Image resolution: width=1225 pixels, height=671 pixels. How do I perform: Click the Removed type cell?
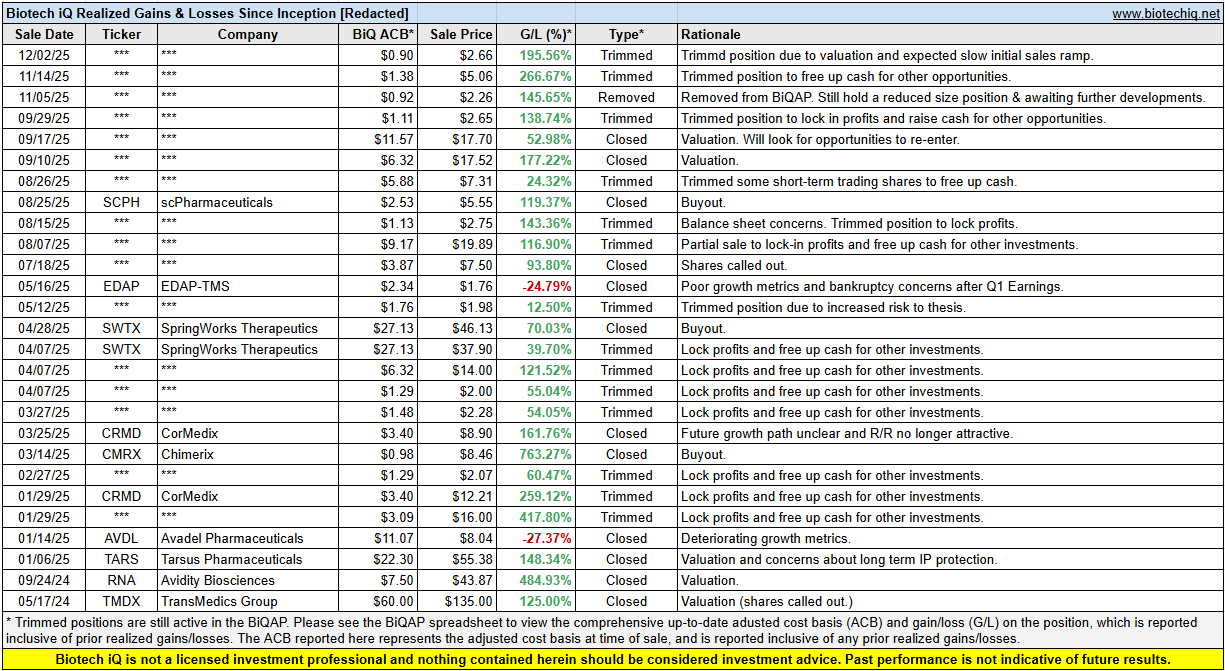click(626, 97)
